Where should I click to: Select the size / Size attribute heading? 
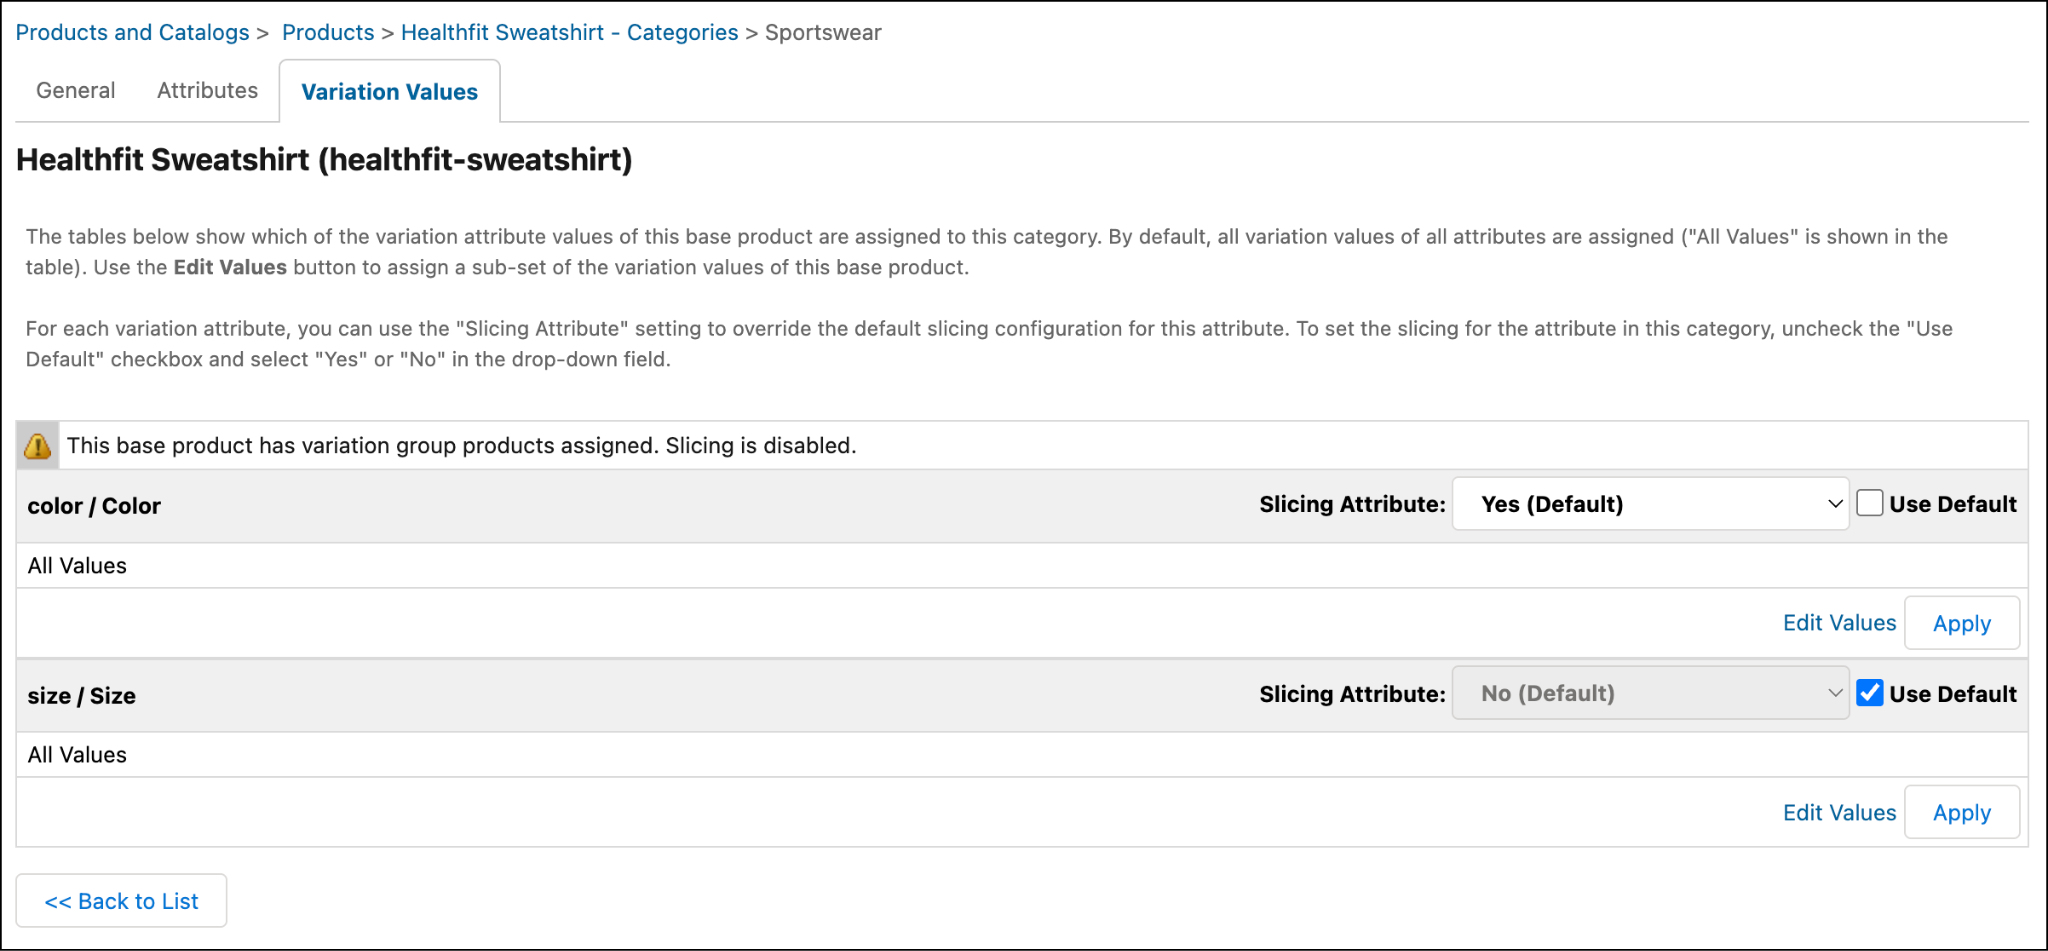[x=82, y=696]
